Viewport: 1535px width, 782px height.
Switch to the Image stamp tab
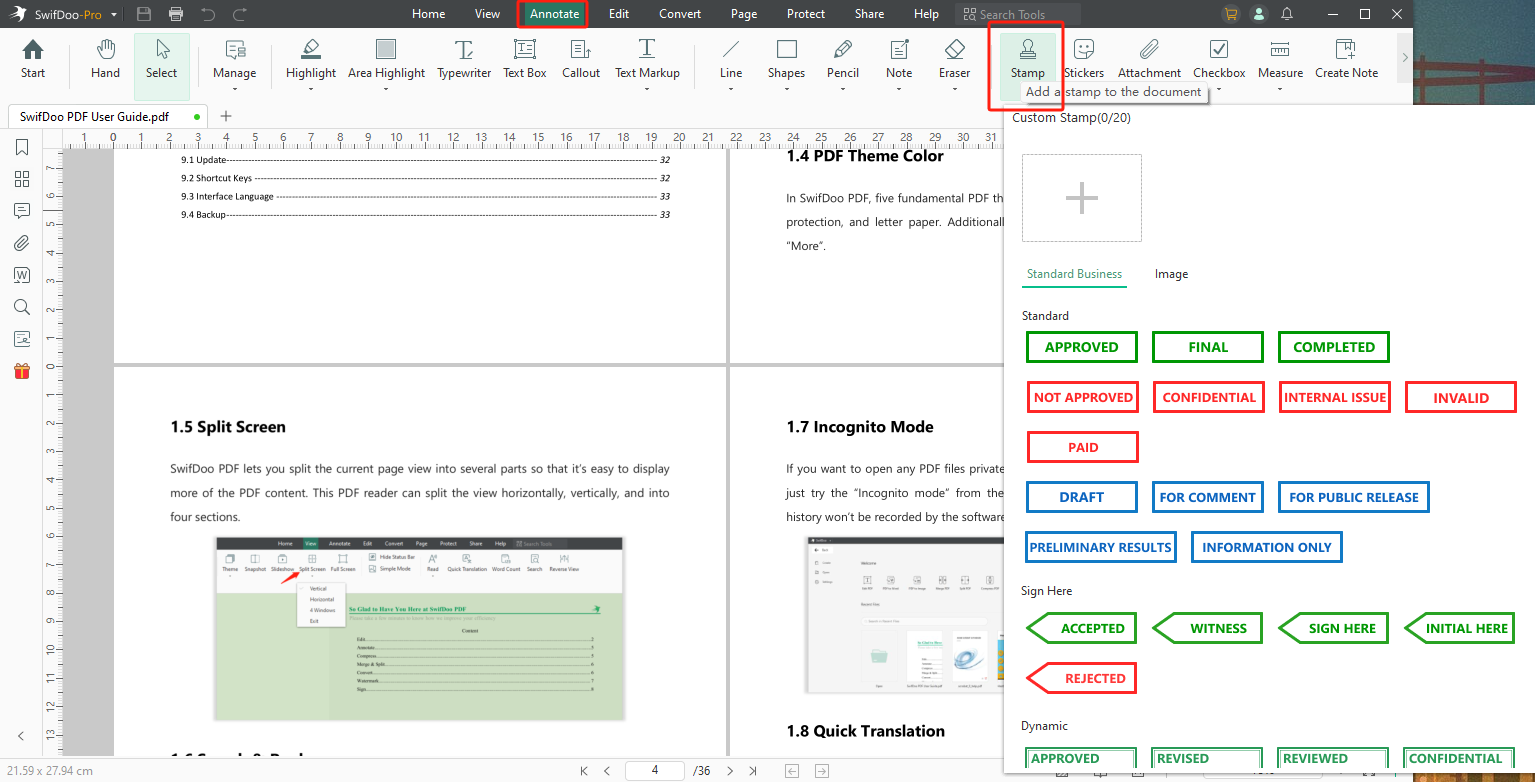tap(1171, 274)
